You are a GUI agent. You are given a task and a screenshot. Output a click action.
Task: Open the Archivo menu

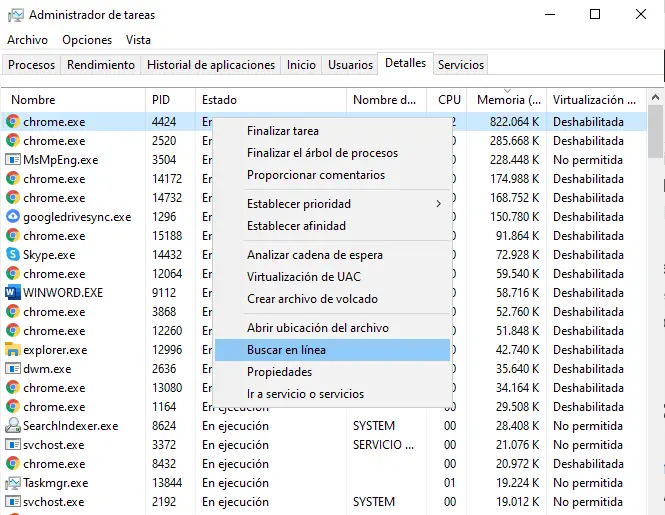[28, 40]
